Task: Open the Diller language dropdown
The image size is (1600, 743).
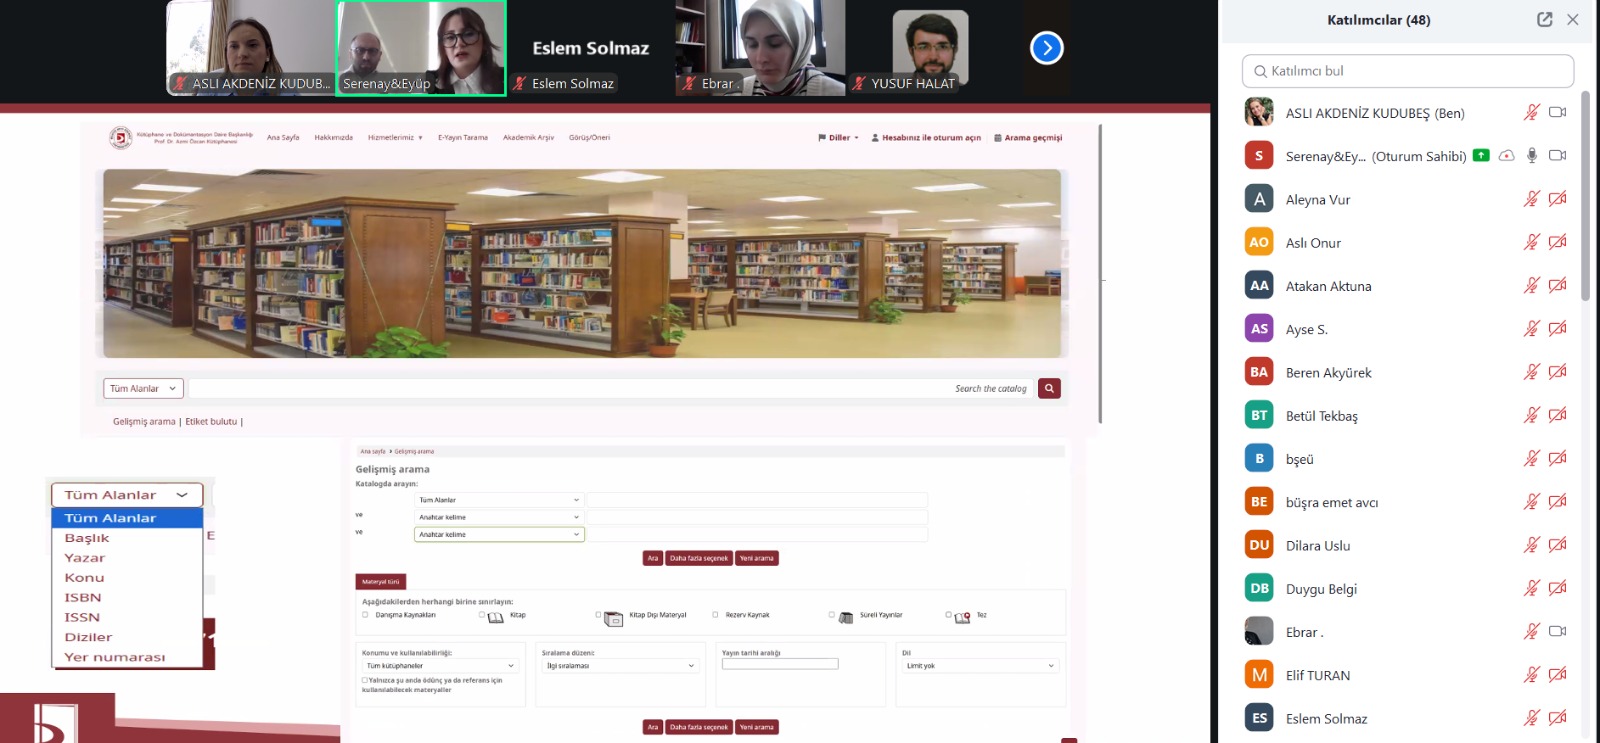Action: pos(839,138)
